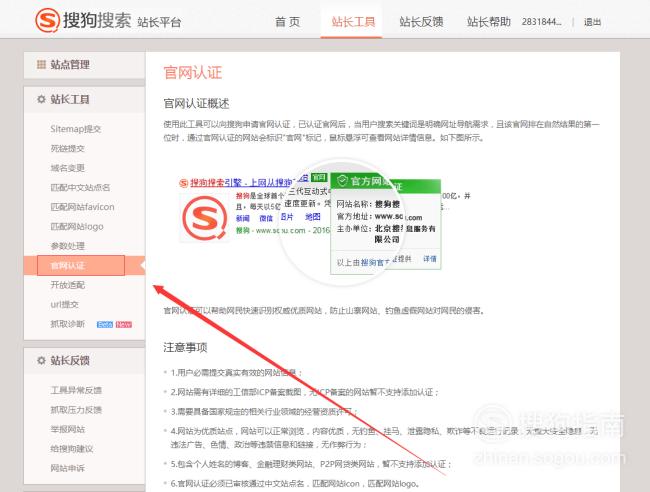Expand the 站点管理 sidebar section
The width and height of the screenshot is (650, 492).
(x=84, y=65)
